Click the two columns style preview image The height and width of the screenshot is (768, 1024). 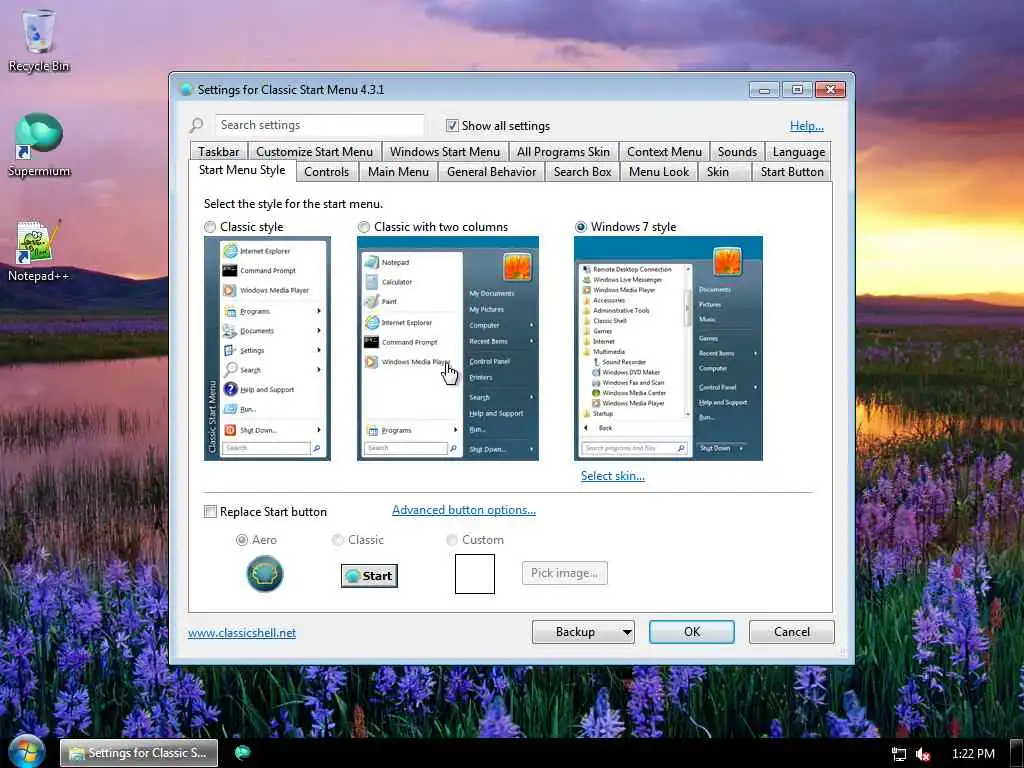pos(447,348)
